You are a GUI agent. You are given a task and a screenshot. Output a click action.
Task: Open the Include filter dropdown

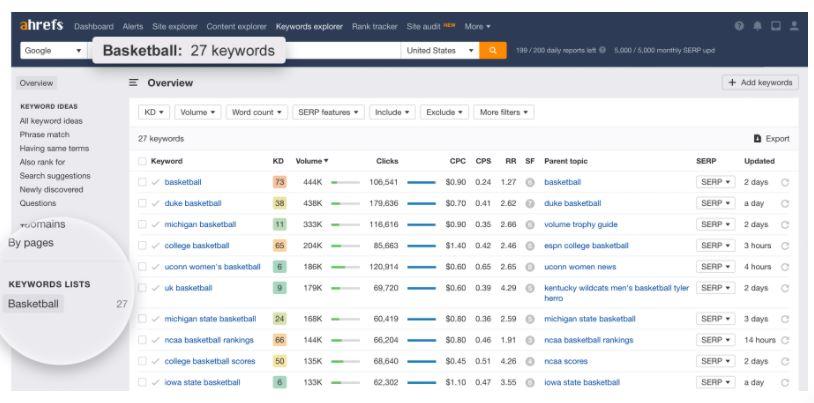point(392,112)
